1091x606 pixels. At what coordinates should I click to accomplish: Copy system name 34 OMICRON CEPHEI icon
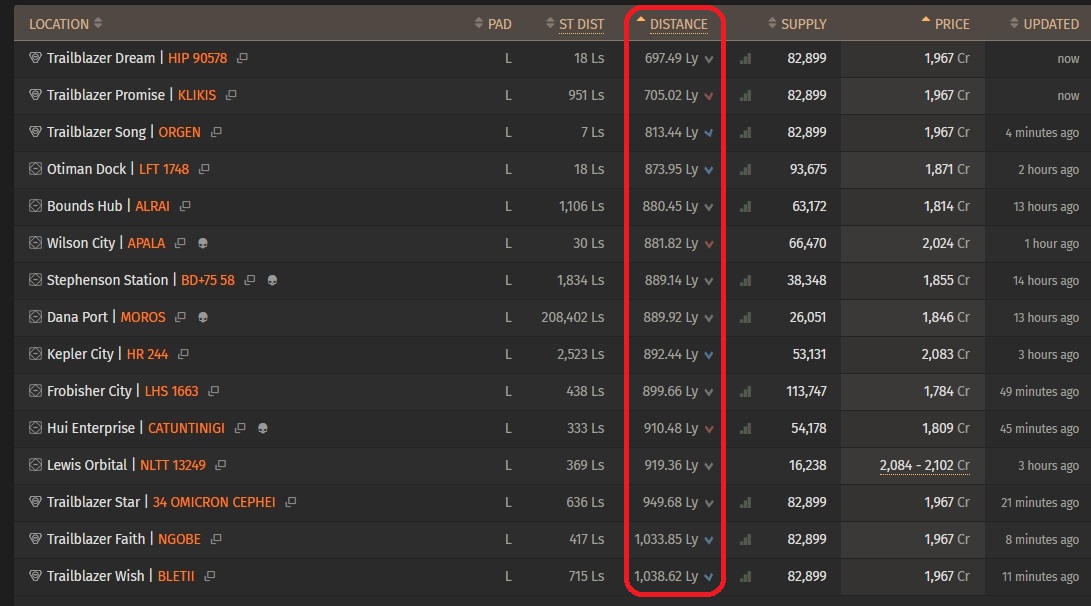[291, 502]
